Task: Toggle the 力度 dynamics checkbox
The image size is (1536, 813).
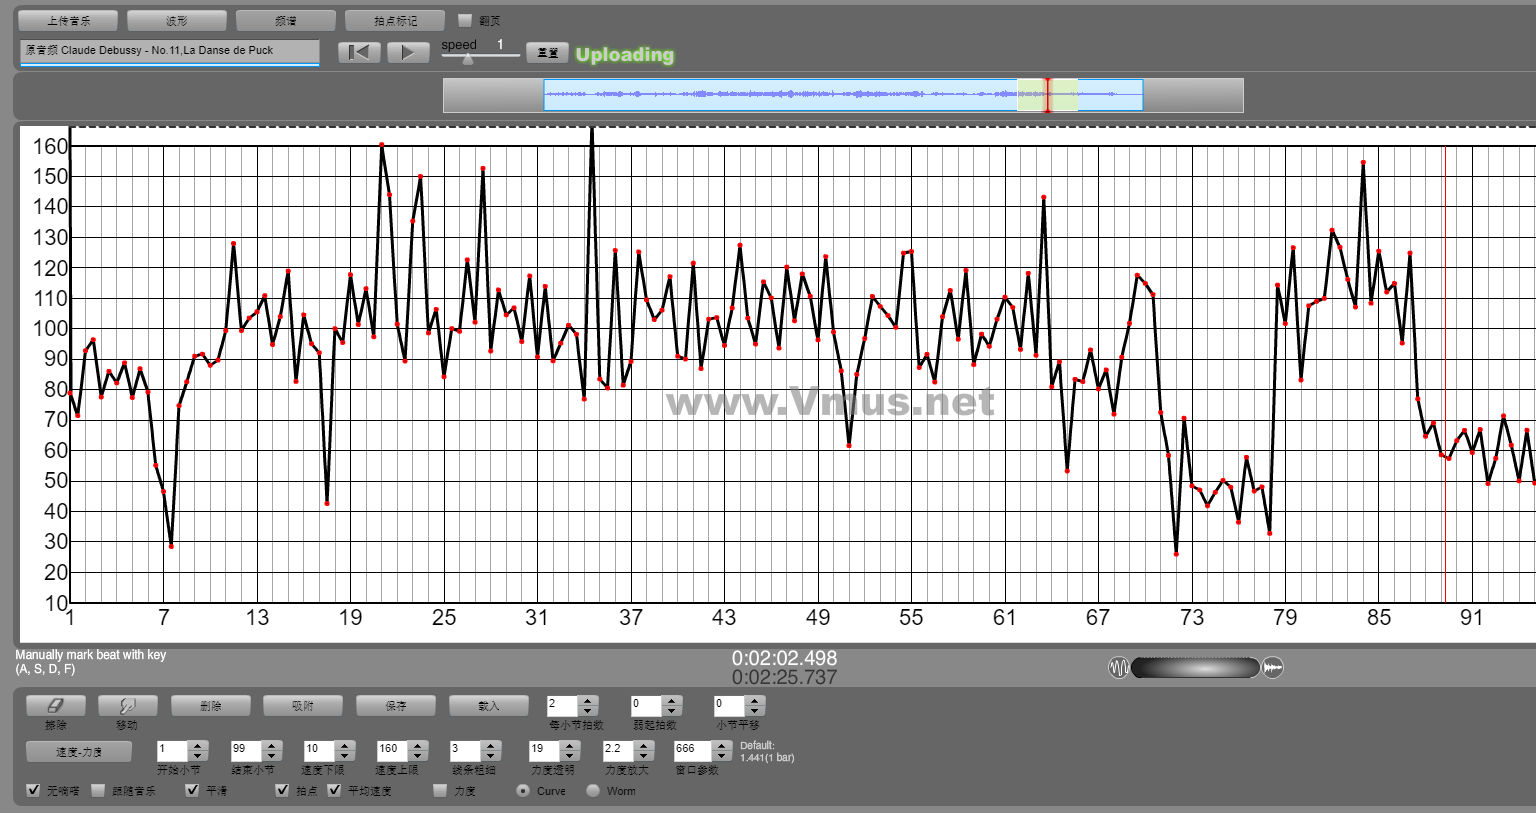Action: [440, 791]
